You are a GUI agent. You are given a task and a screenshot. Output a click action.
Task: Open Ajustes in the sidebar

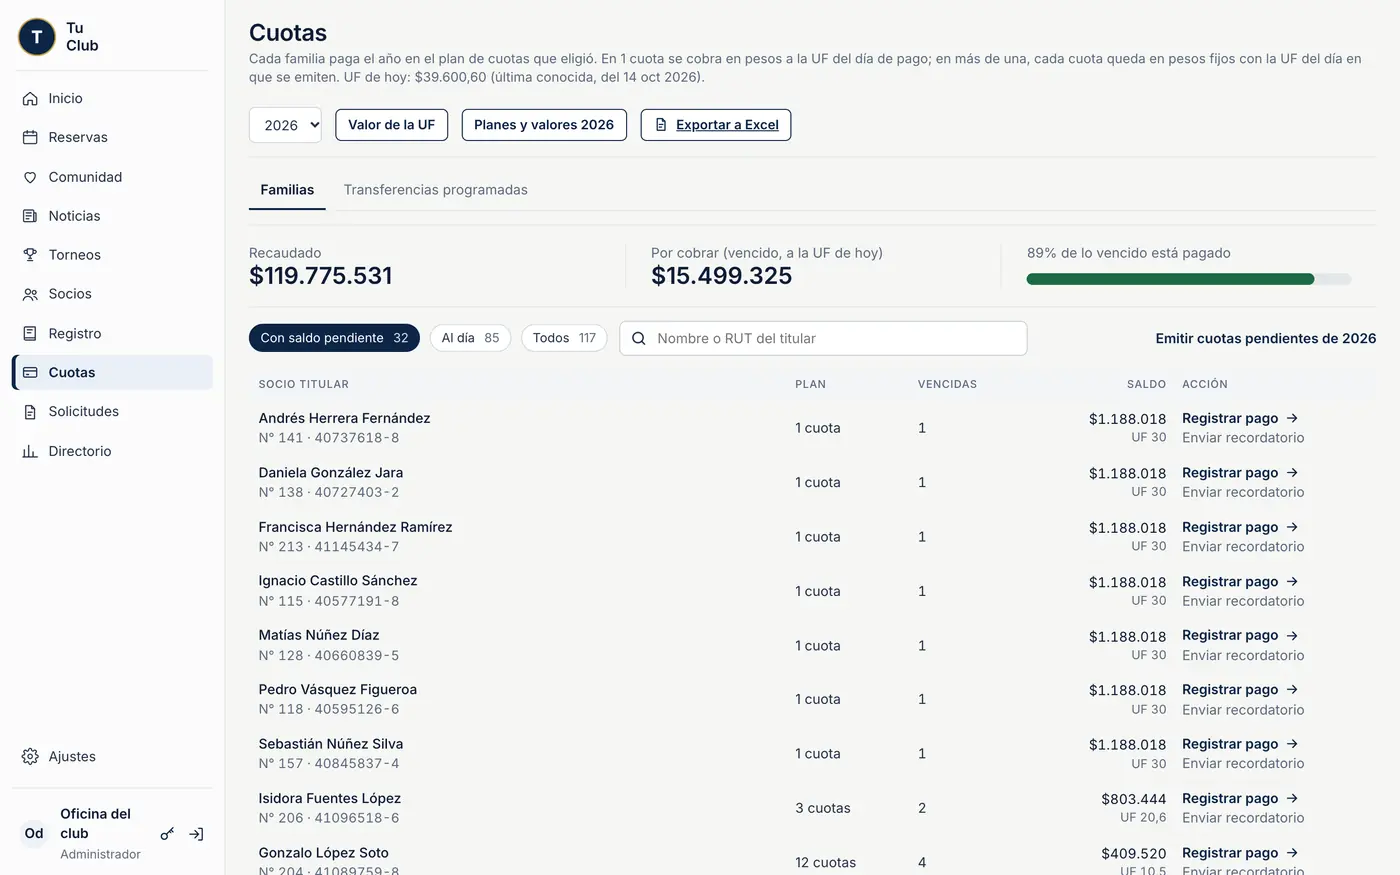112,756
